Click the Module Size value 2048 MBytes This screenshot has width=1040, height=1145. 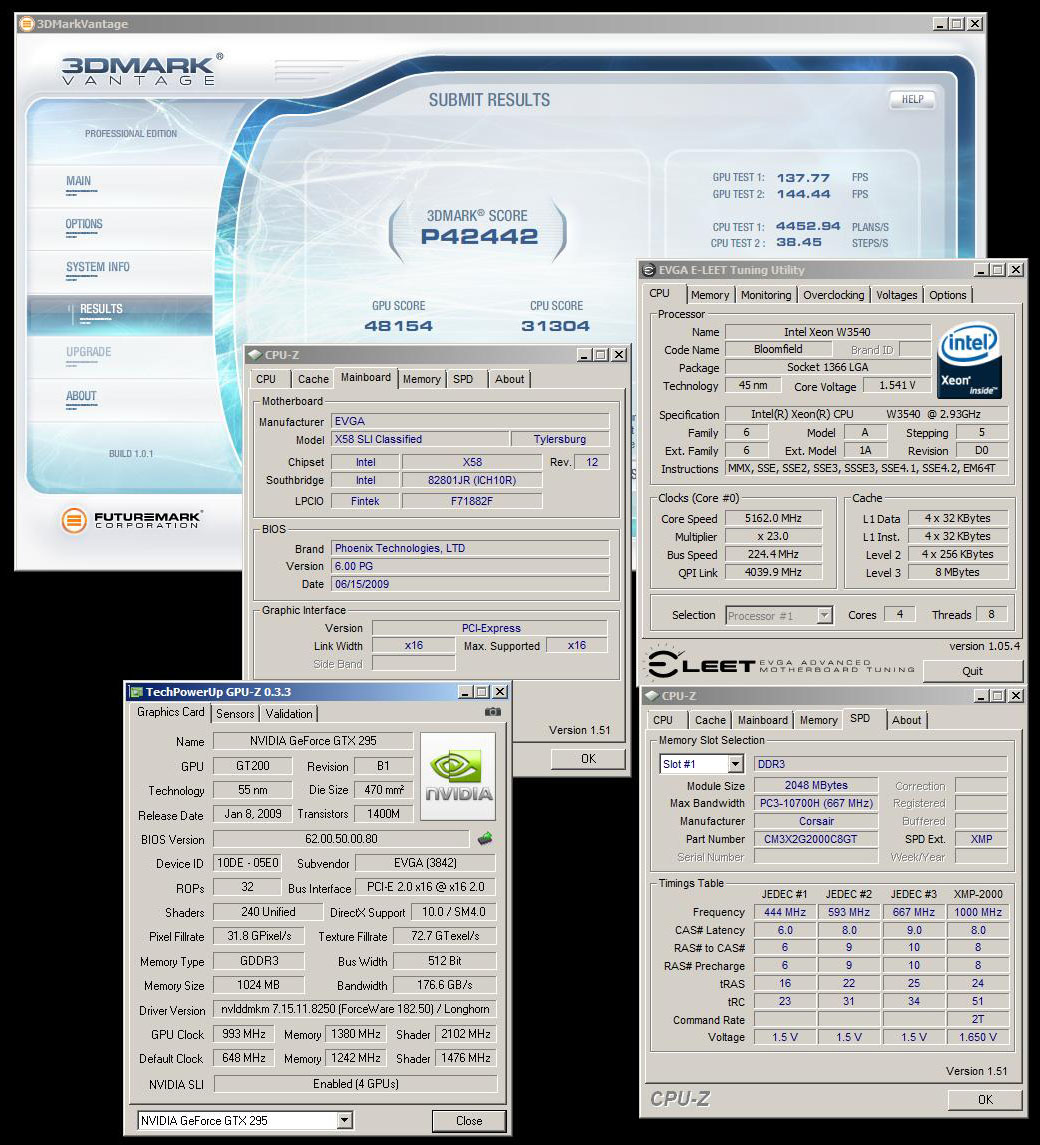816,786
